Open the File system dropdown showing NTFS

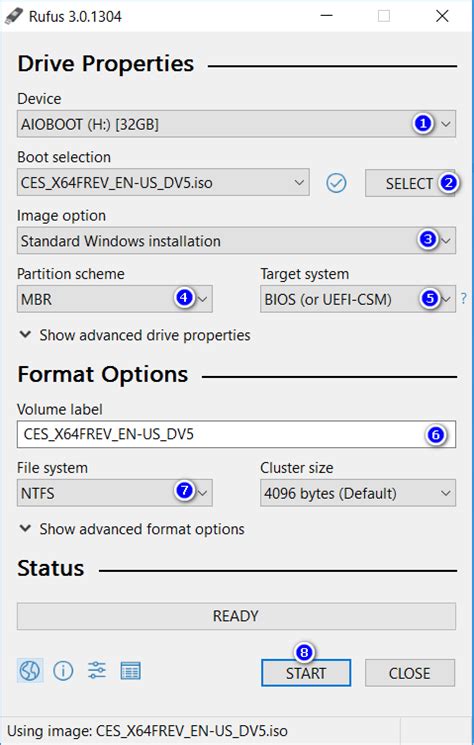coord(114,493)
